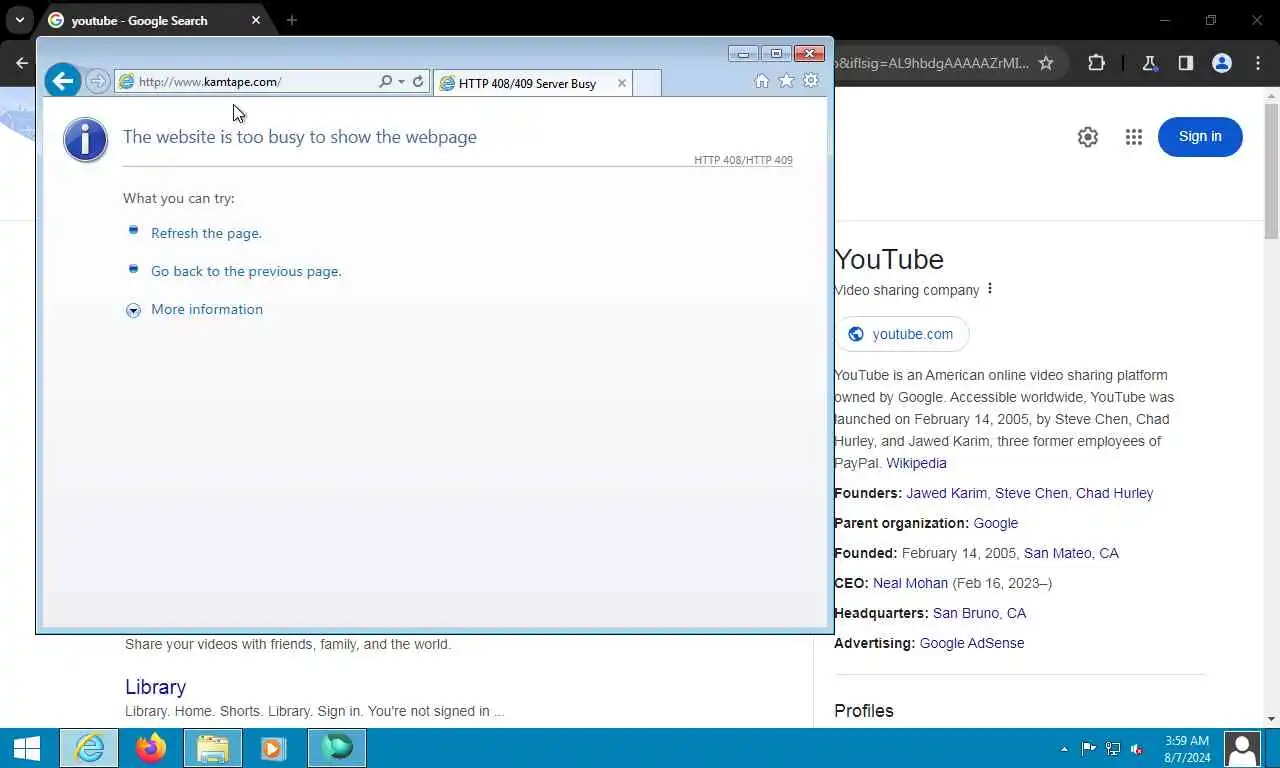Image resolution: width=1280 pixels, height=768 pixels.
Task: Click the Chrome page vertical scrollbar thumb
Action: click(1271, 170)
